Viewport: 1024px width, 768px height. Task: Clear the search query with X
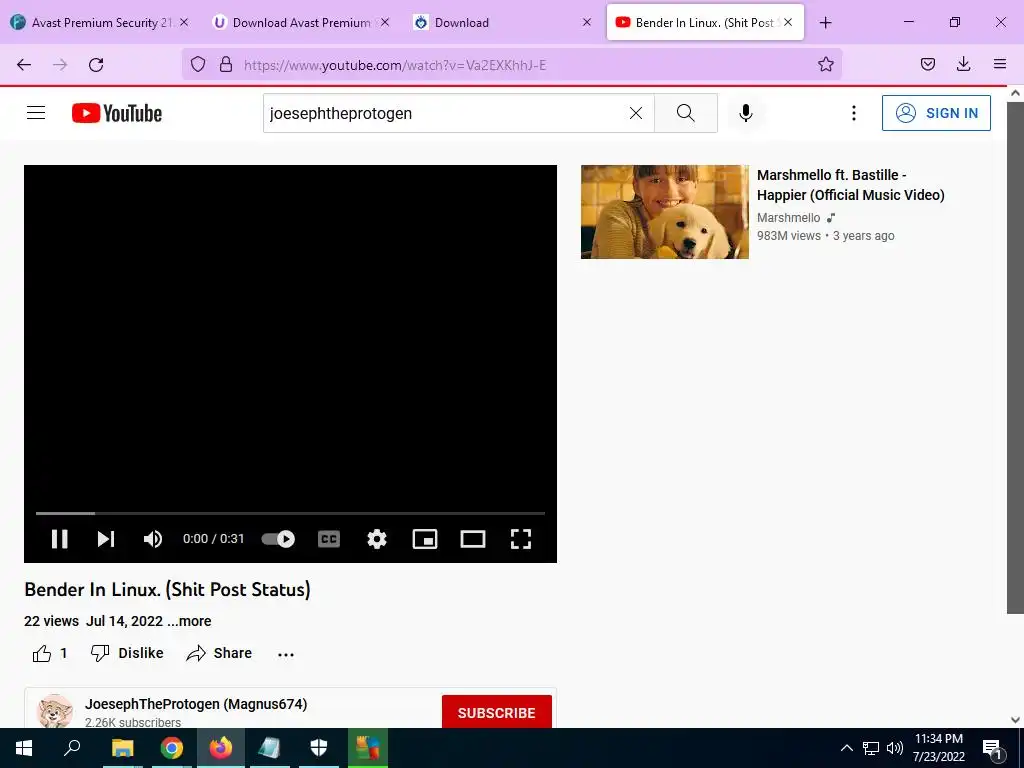click(635, 113)
